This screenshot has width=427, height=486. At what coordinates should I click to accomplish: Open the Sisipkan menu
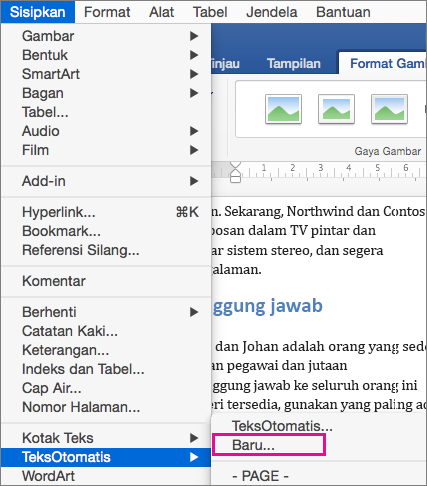click(x=38, y=12)
